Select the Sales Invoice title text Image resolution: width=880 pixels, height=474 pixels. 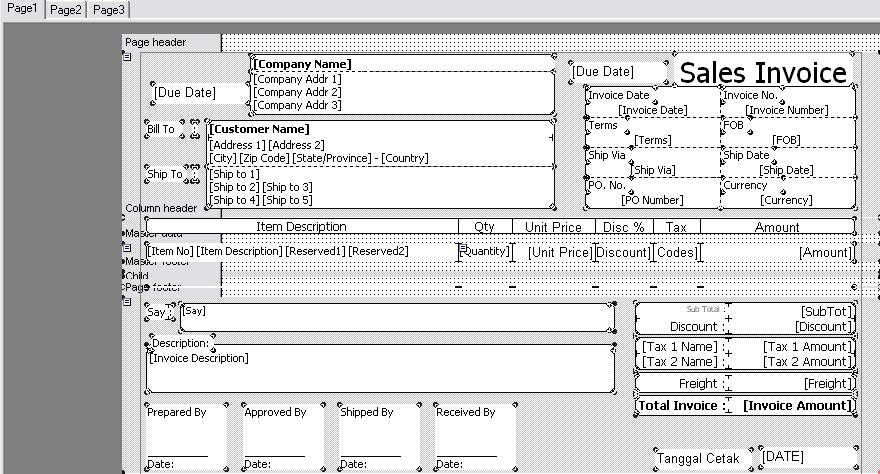pyautogui.click(x=764, y=73)
